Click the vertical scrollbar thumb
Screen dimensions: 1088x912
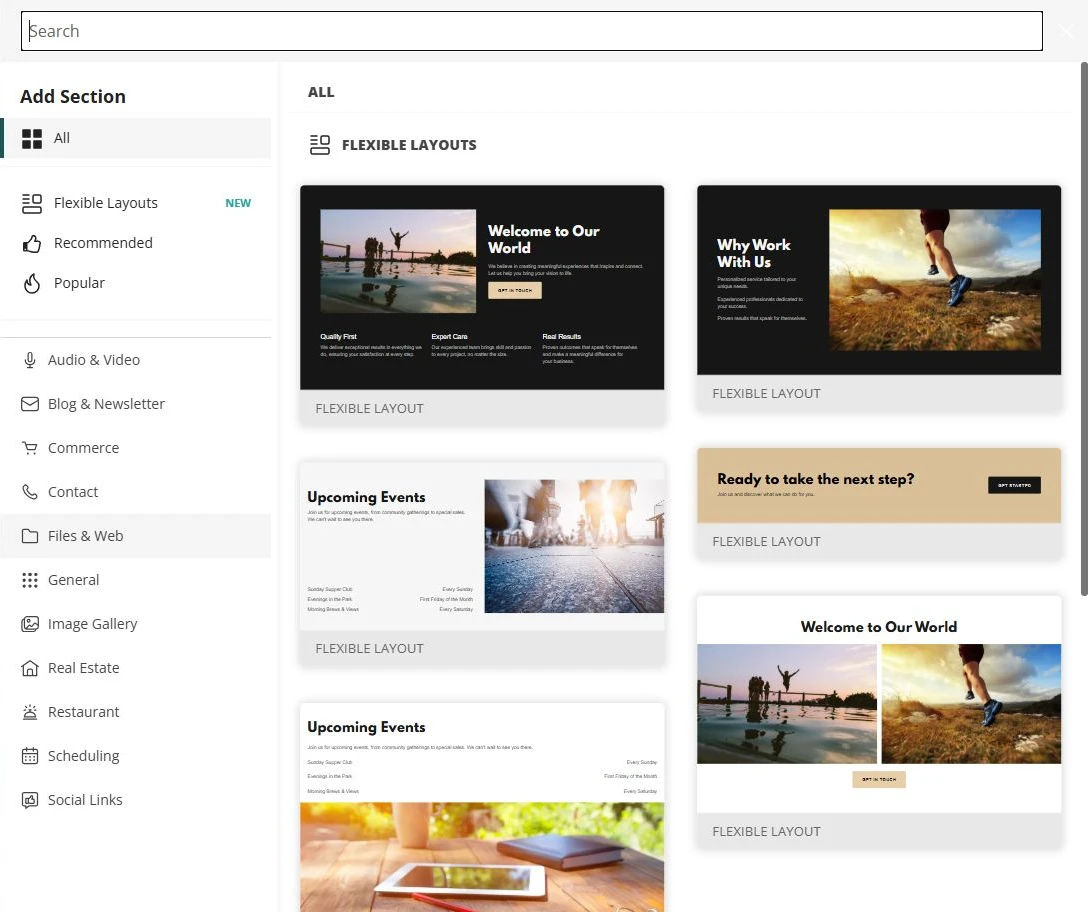coord(1084,329)
